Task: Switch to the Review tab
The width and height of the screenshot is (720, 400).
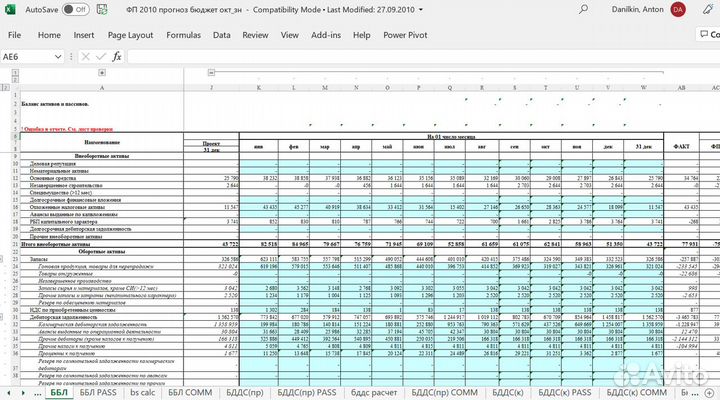Action: pyautogui.click(x=255, y=35)
